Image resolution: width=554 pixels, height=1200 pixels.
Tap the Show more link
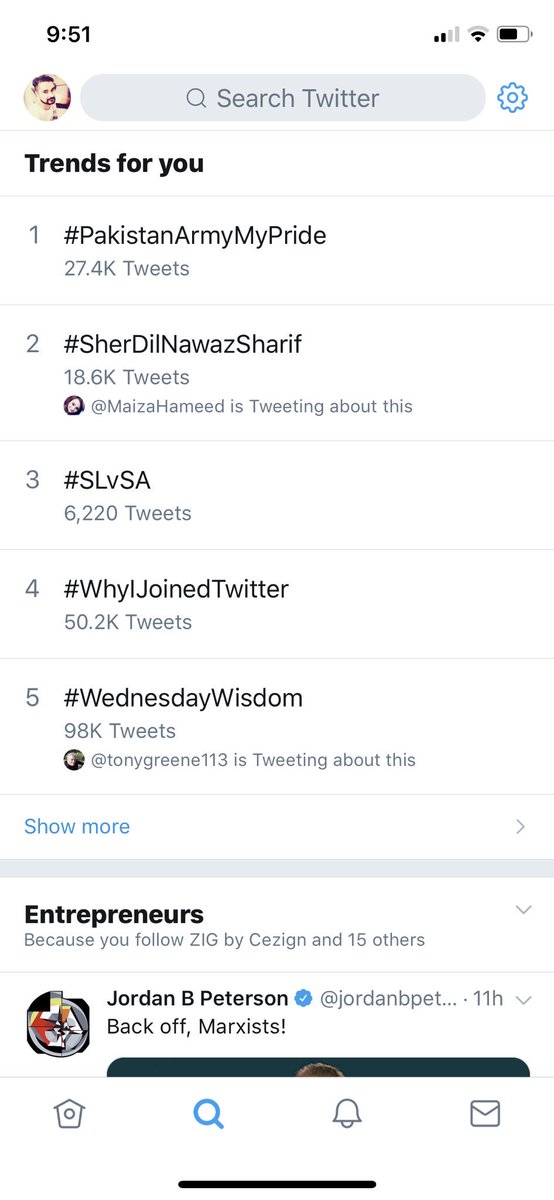point(77,826)
